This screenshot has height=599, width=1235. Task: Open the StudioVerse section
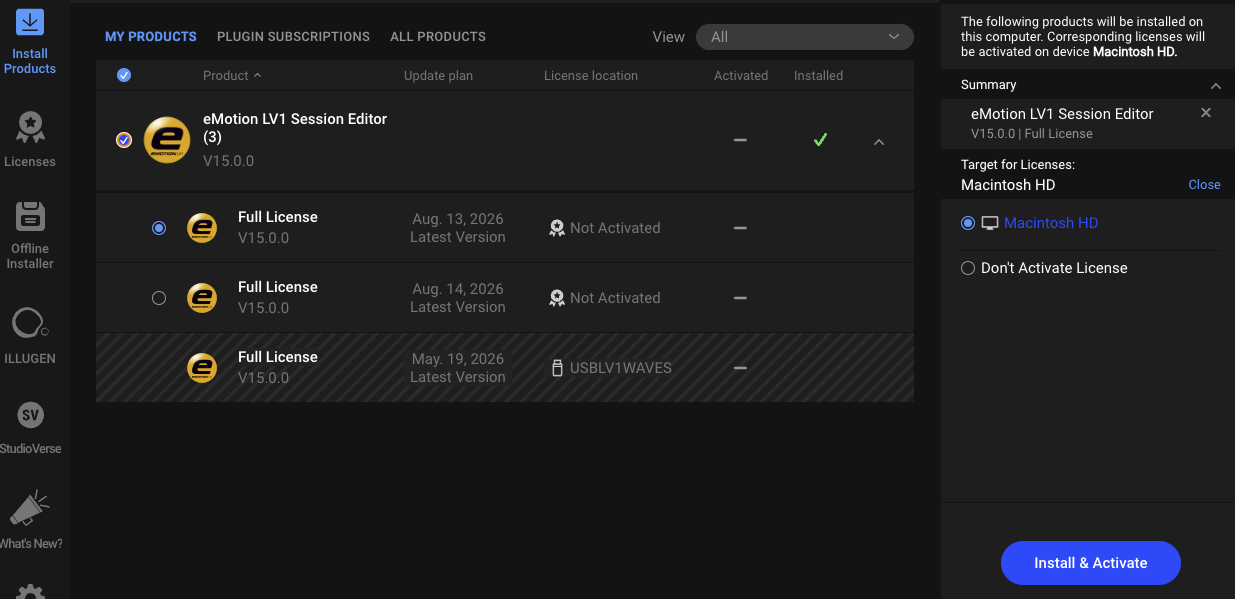point(30,427)
